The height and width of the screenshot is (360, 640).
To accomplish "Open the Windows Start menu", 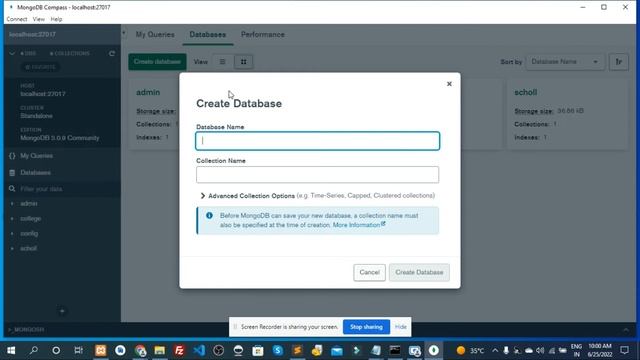I will 11,350.
